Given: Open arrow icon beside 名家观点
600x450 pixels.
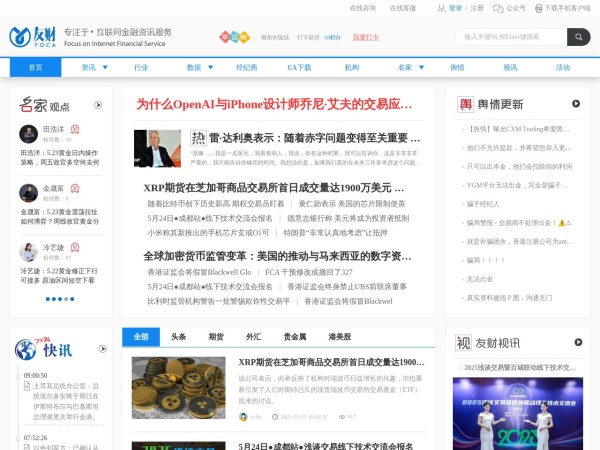Looking at the screenshot, I should pyautogui.click(x=98, y=105).
